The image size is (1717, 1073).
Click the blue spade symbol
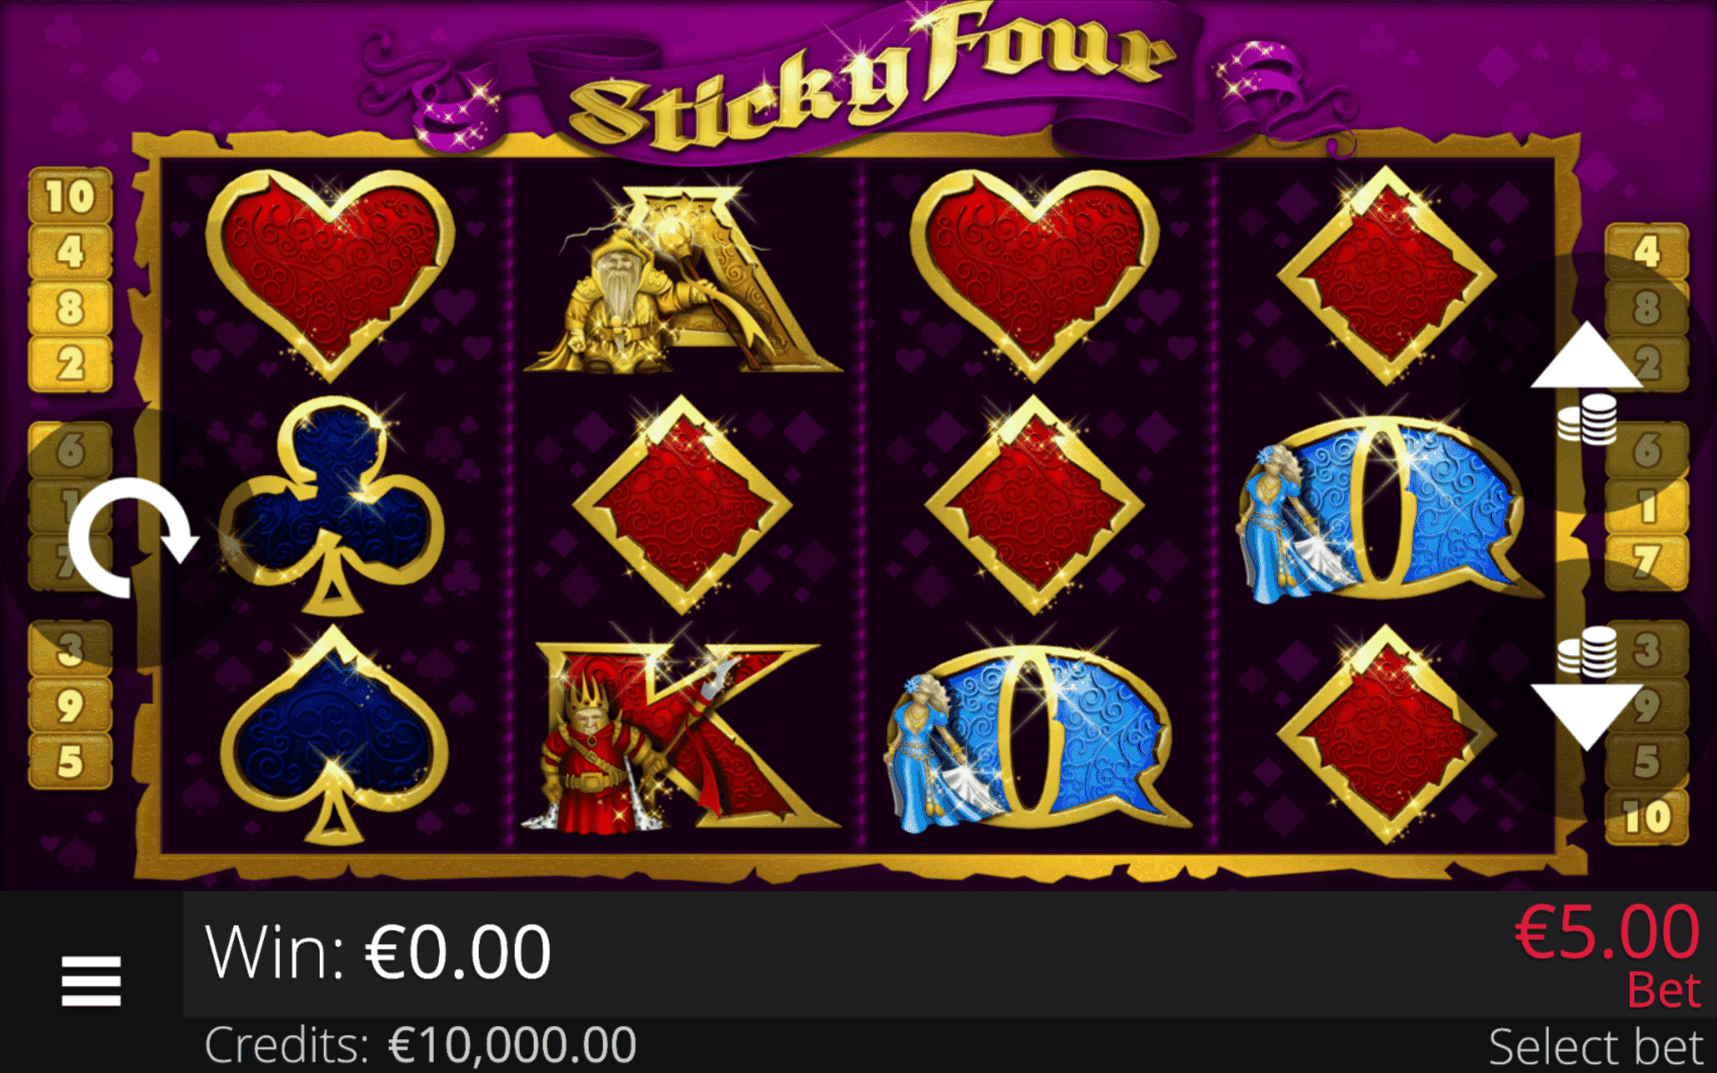(x=332, y=735)
